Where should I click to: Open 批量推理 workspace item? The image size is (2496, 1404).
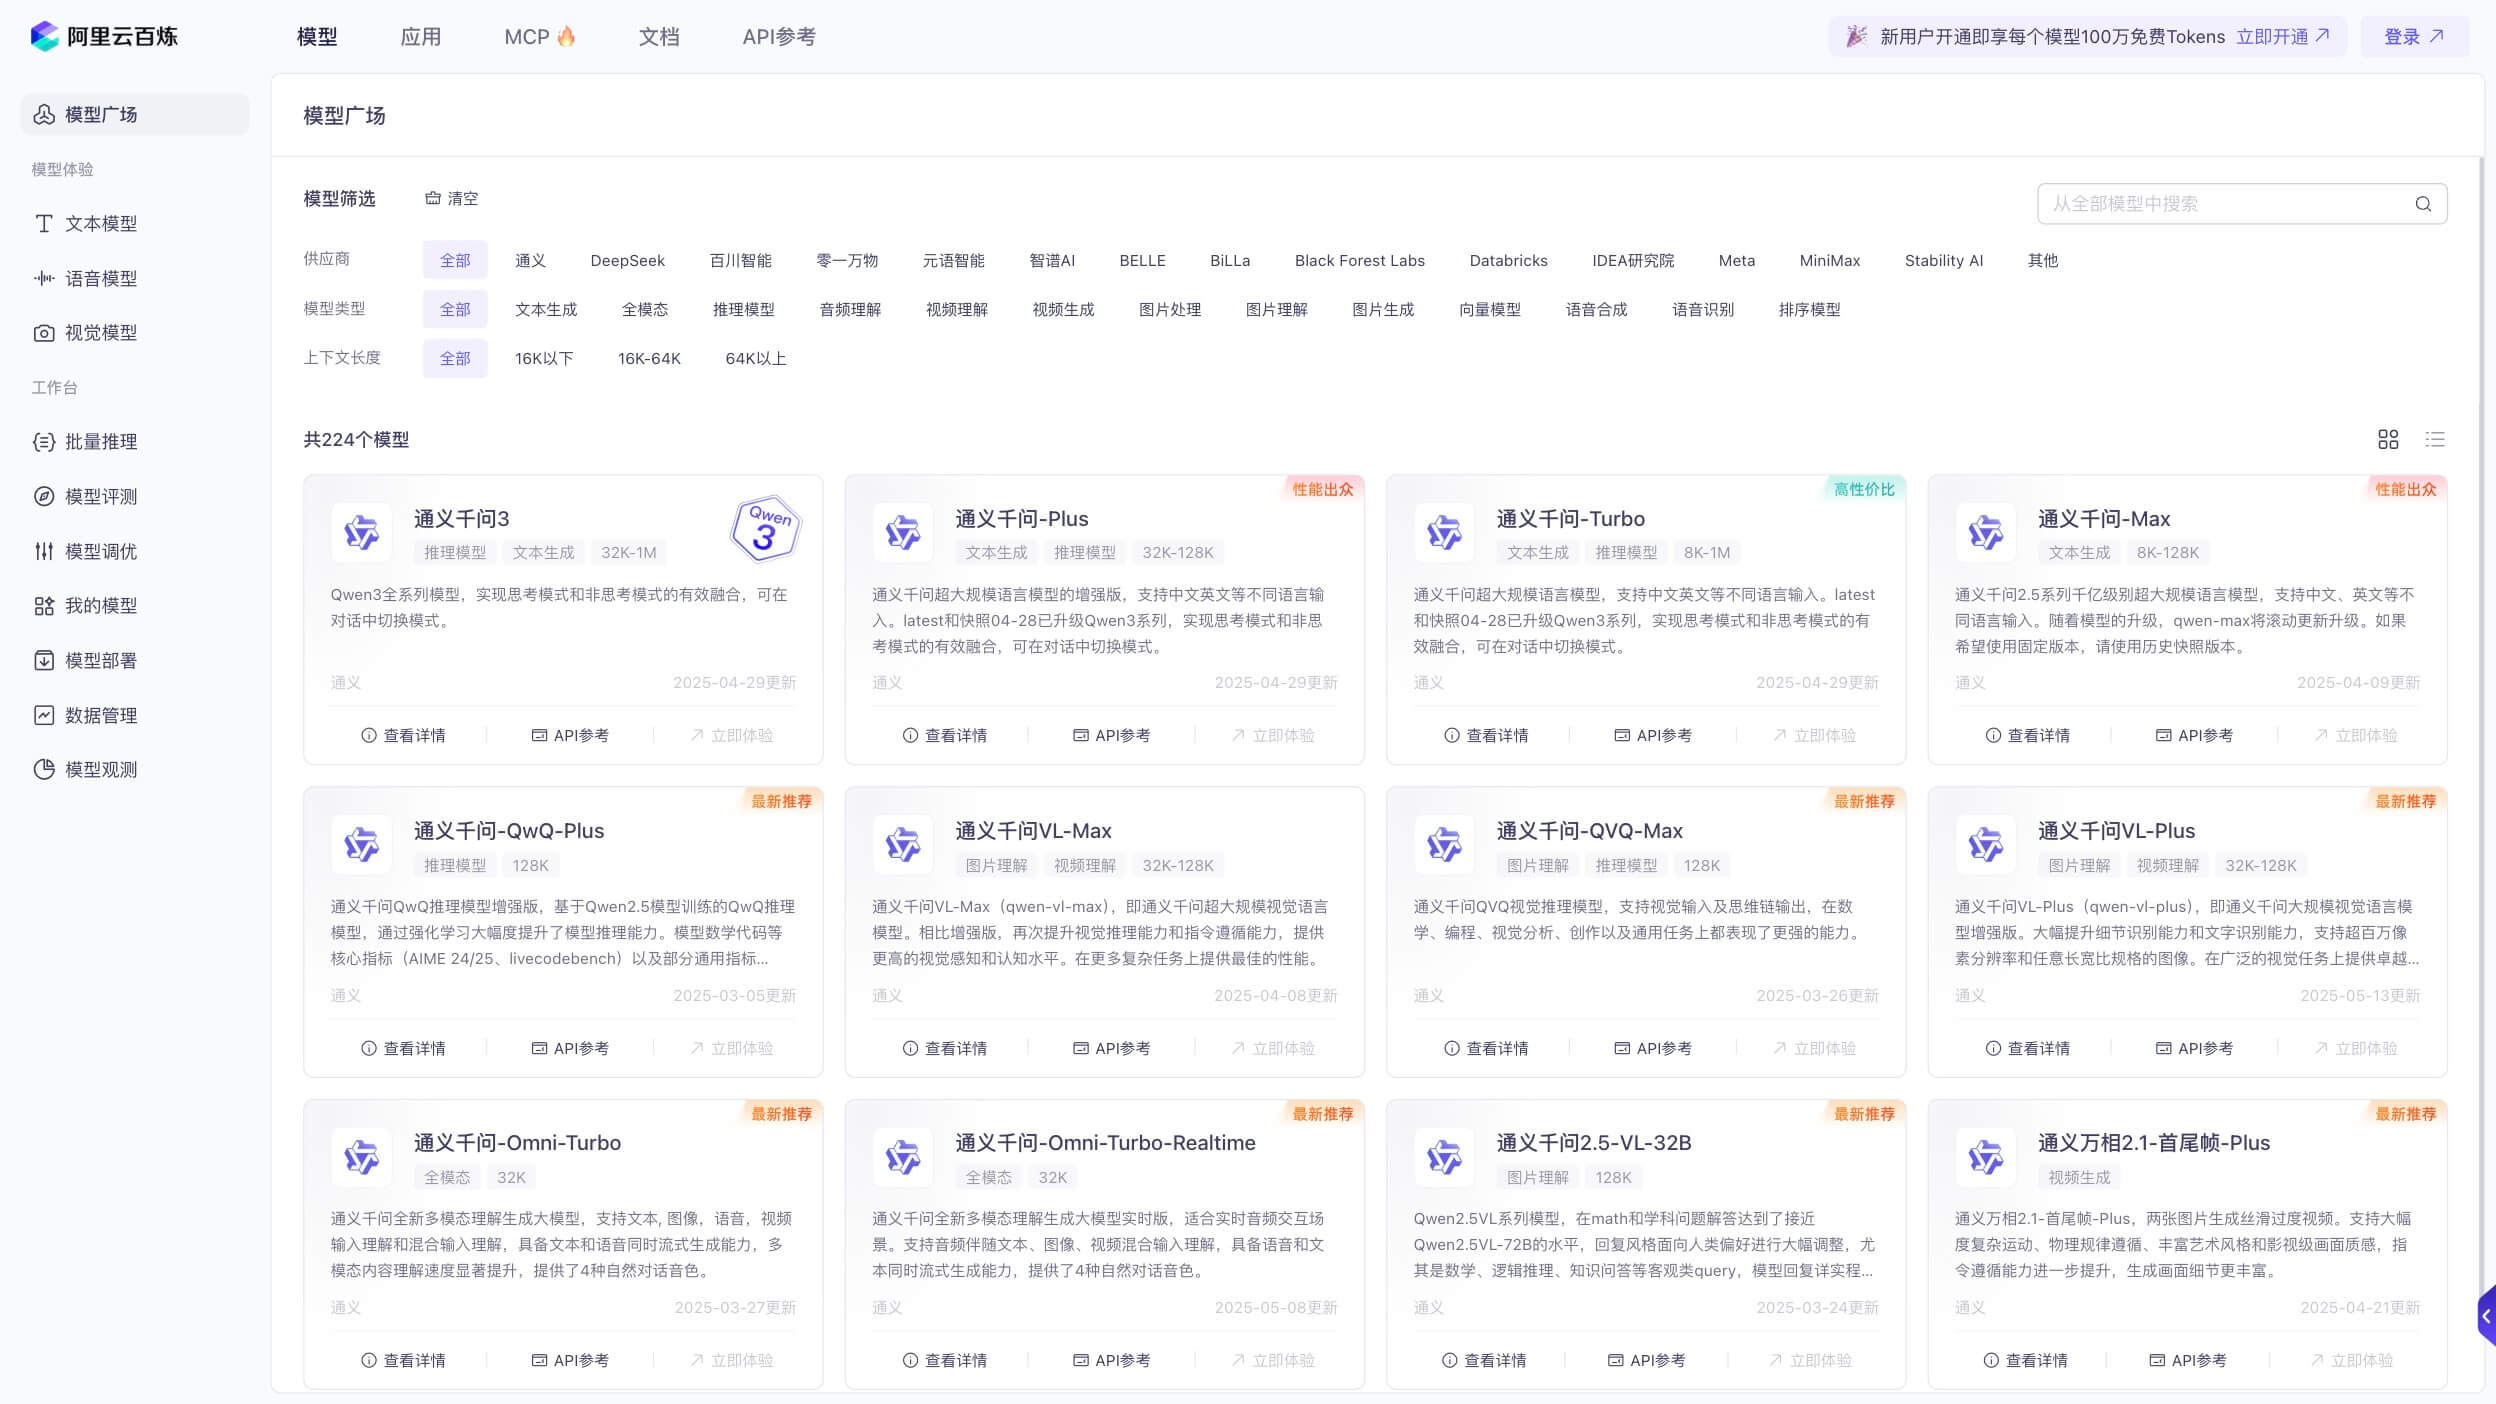pyautogui.click(x=100, y=442)
